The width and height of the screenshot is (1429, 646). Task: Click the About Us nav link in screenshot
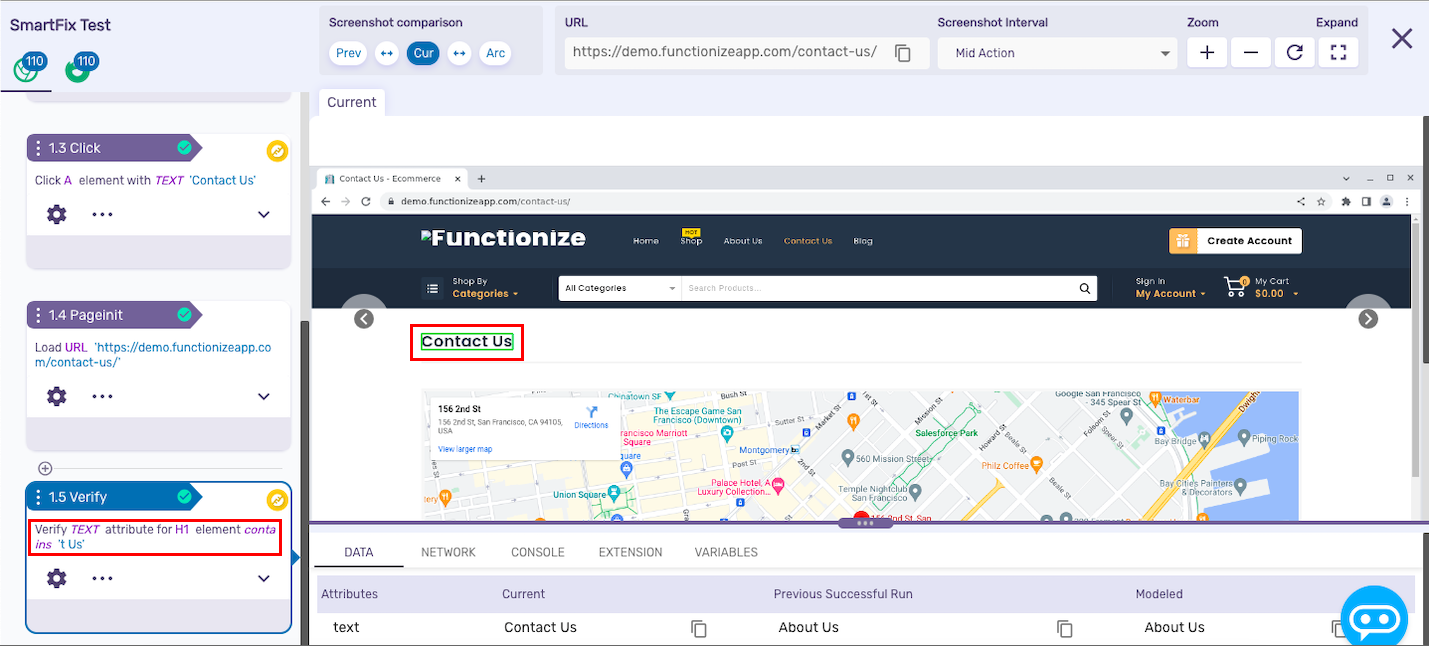[743, 241]
